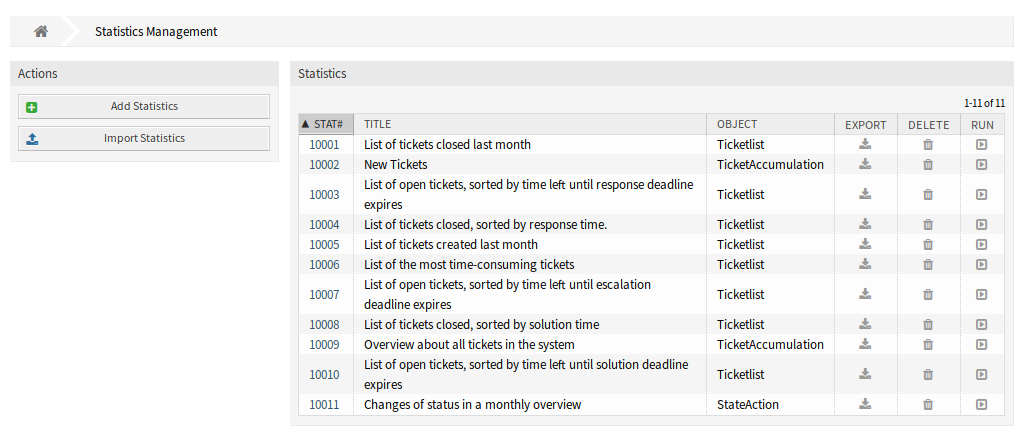This screenshot has width=1025, height=447.
Task: Open statistic number 10002 link
Action: 324,164
